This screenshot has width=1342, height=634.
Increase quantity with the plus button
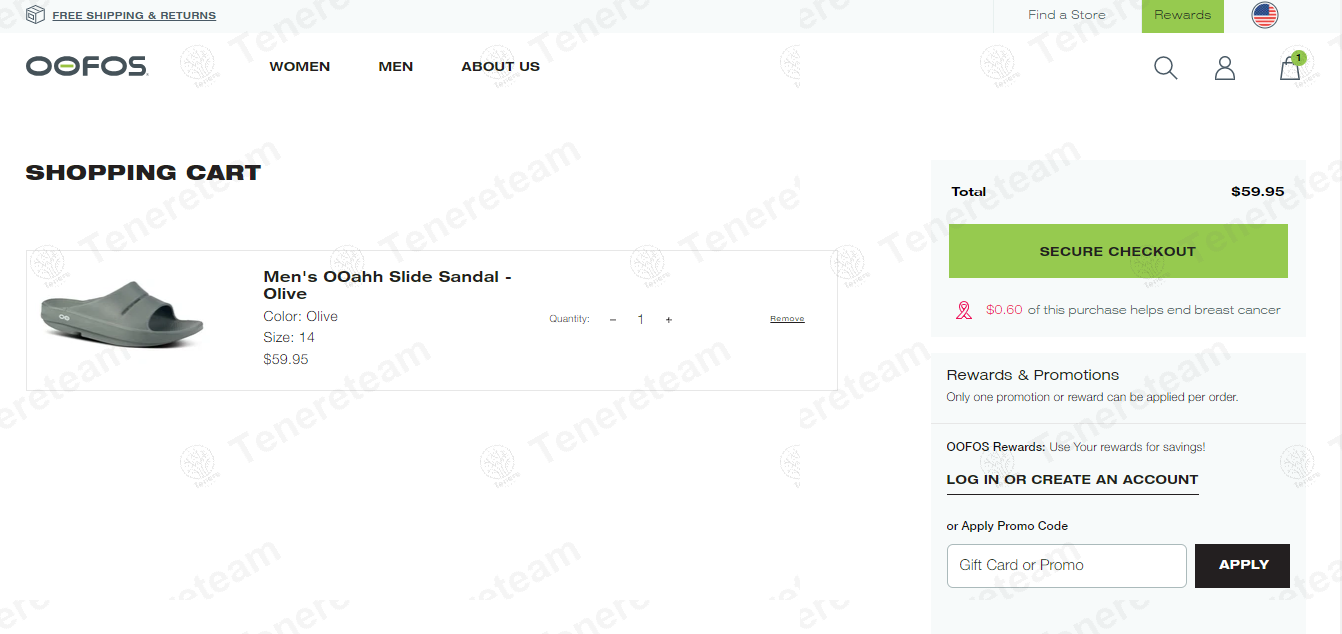(669, 320)
